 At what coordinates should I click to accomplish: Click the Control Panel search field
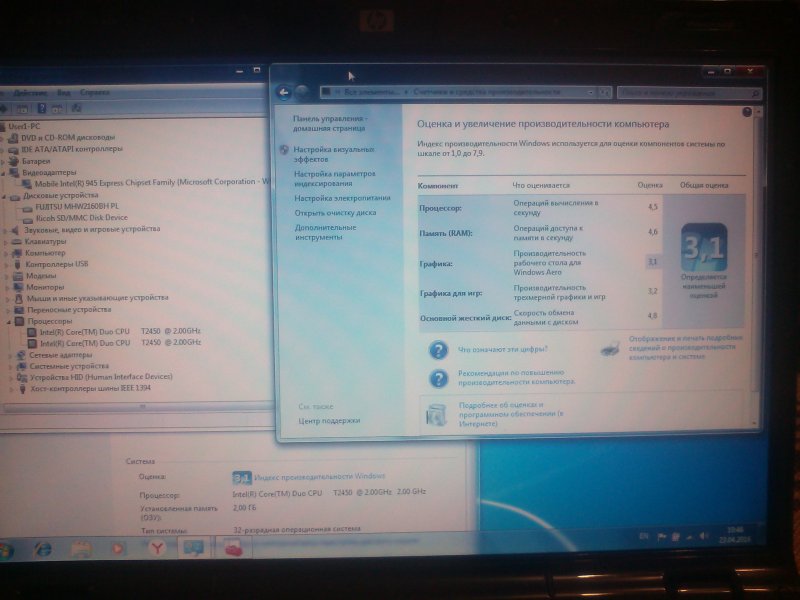(688, 92)
